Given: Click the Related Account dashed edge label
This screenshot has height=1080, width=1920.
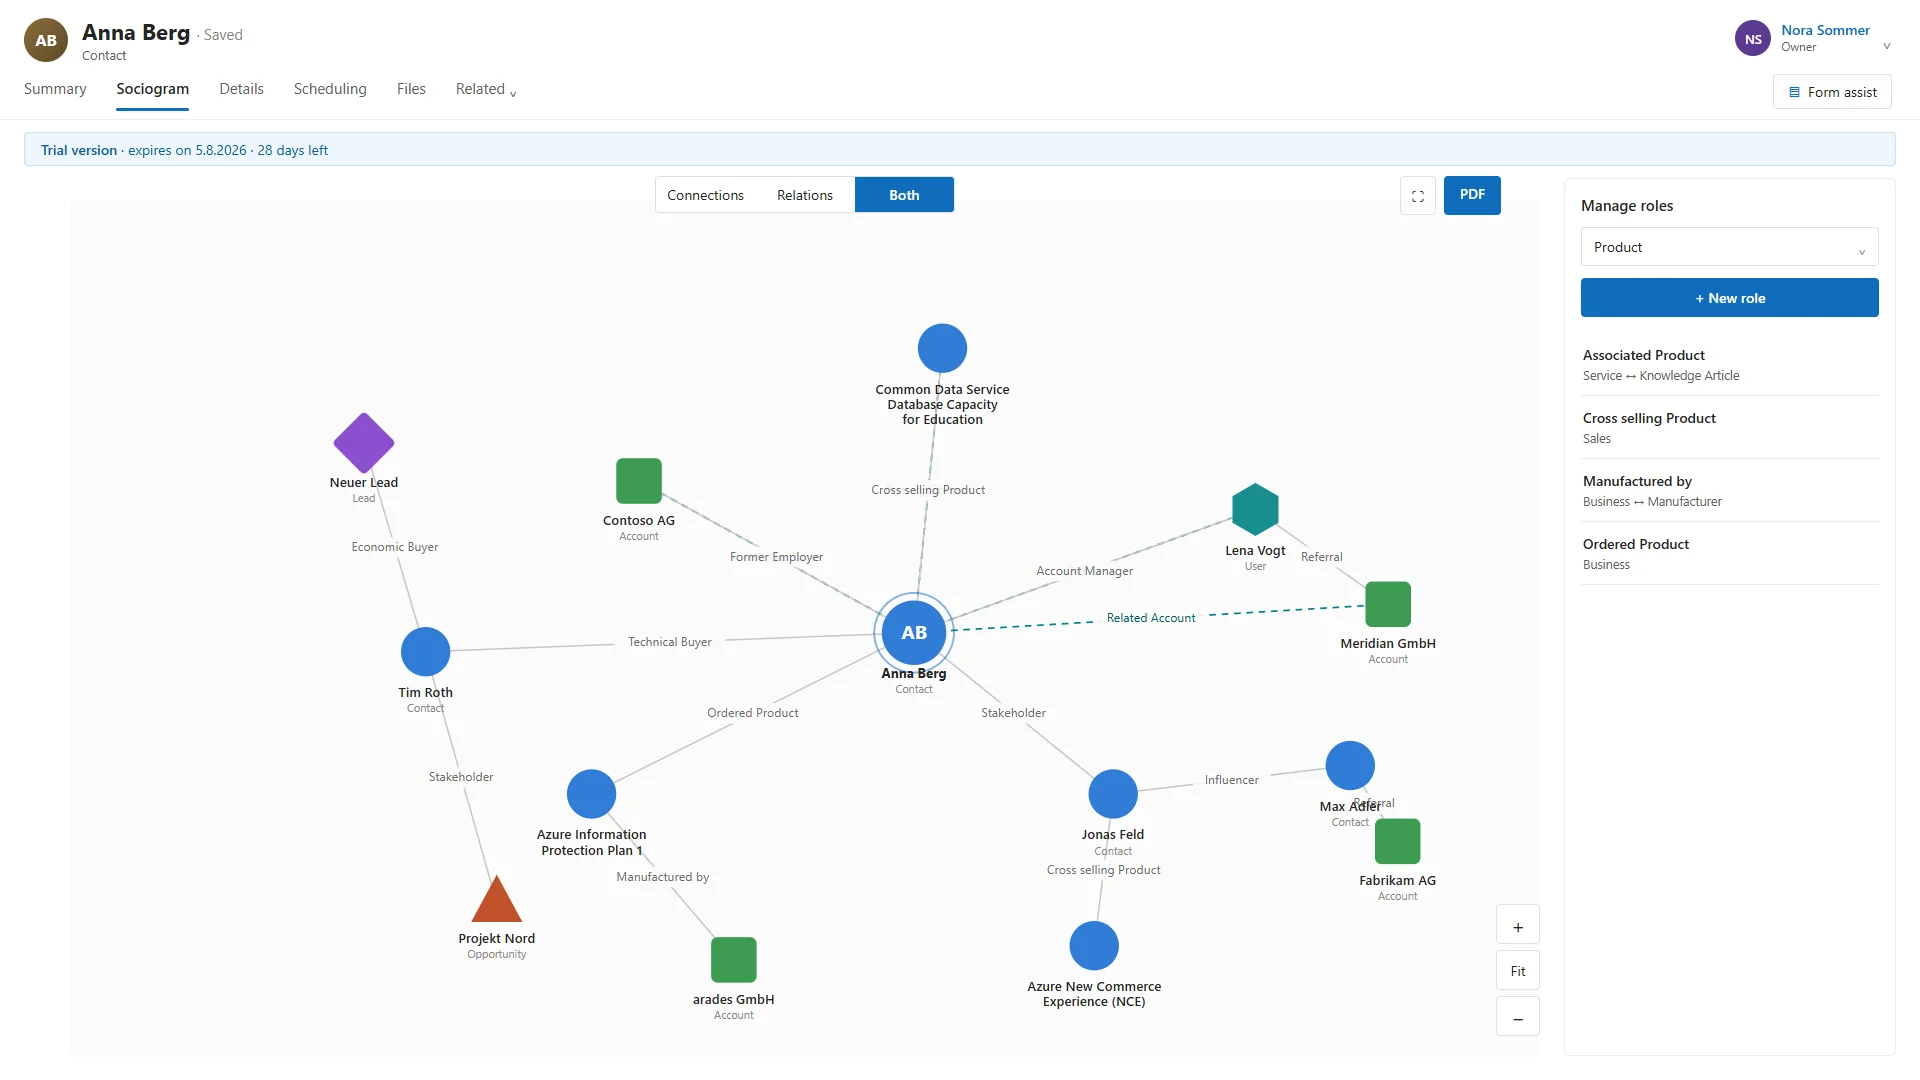Looking at the screenshot, I should tap(1150, 618).
